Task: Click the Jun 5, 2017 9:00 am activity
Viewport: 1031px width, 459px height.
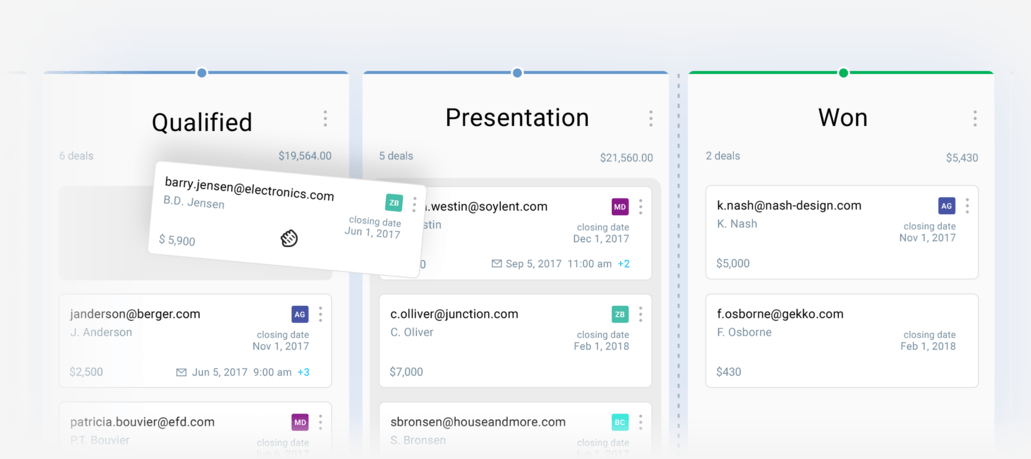Action: coord(241,372)
